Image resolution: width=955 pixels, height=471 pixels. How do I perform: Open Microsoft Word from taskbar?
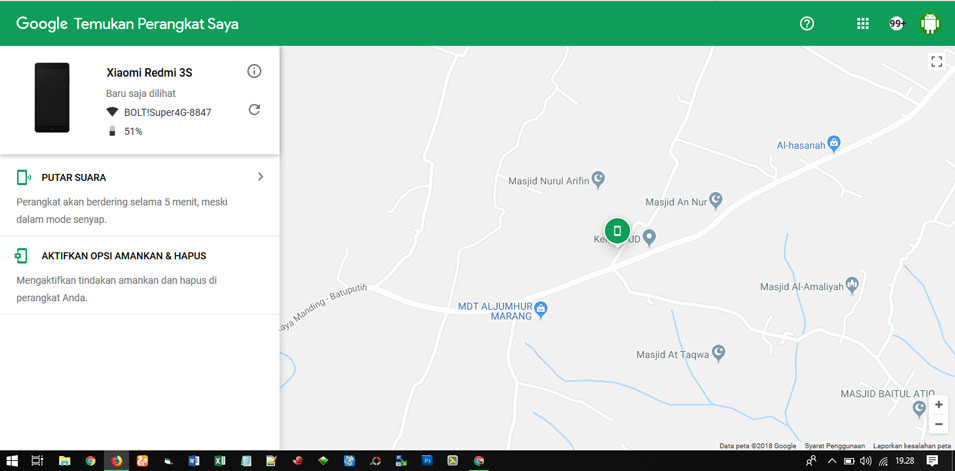coord(194,461)
